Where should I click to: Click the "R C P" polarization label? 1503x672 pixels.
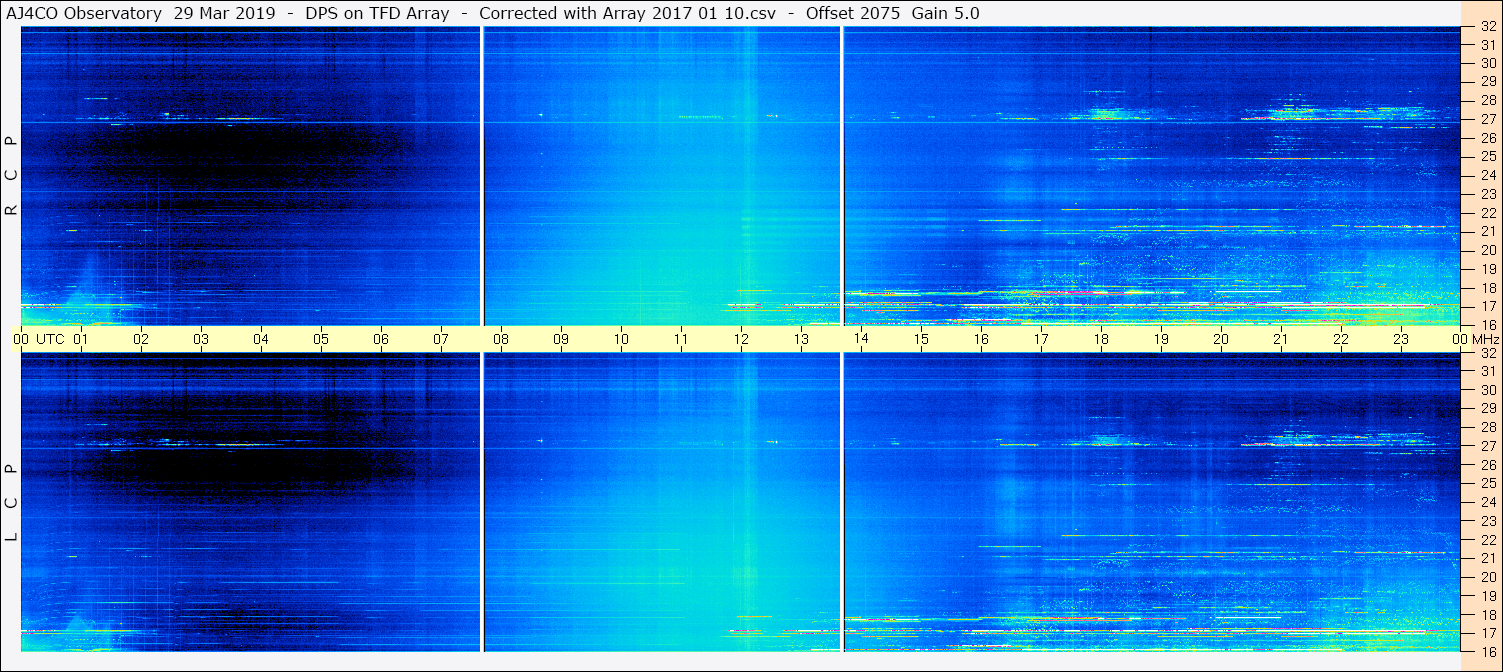click(x=11, y=175)
